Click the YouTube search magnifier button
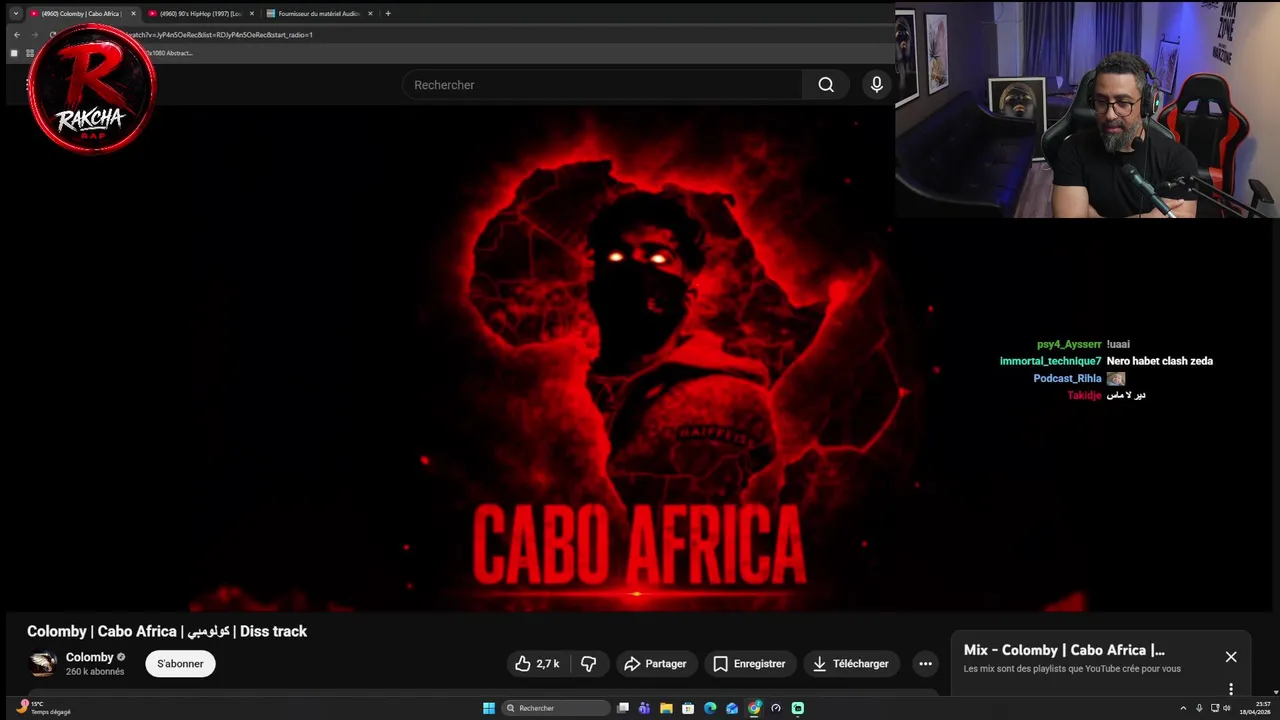Viewport: 1280px width, 720px height. [826, 85]
